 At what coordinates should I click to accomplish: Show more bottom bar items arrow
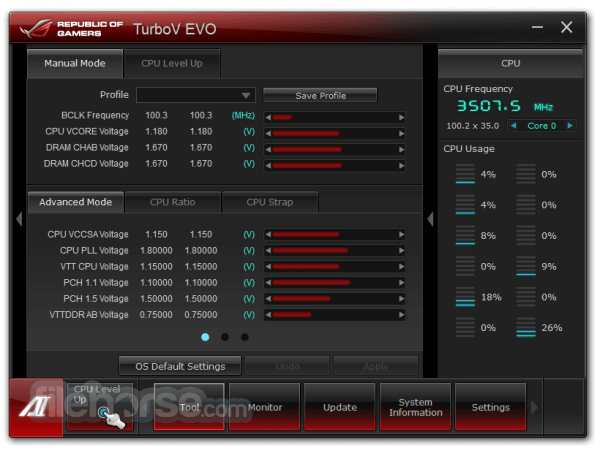coord(534,407)
